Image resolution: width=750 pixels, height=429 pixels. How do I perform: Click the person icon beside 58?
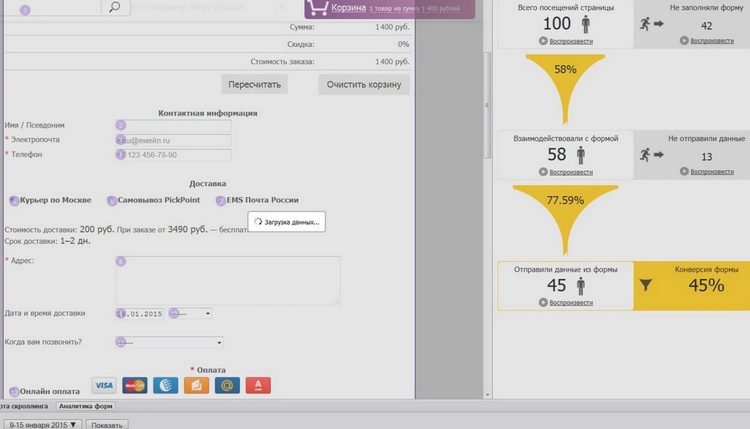(581, 155)
